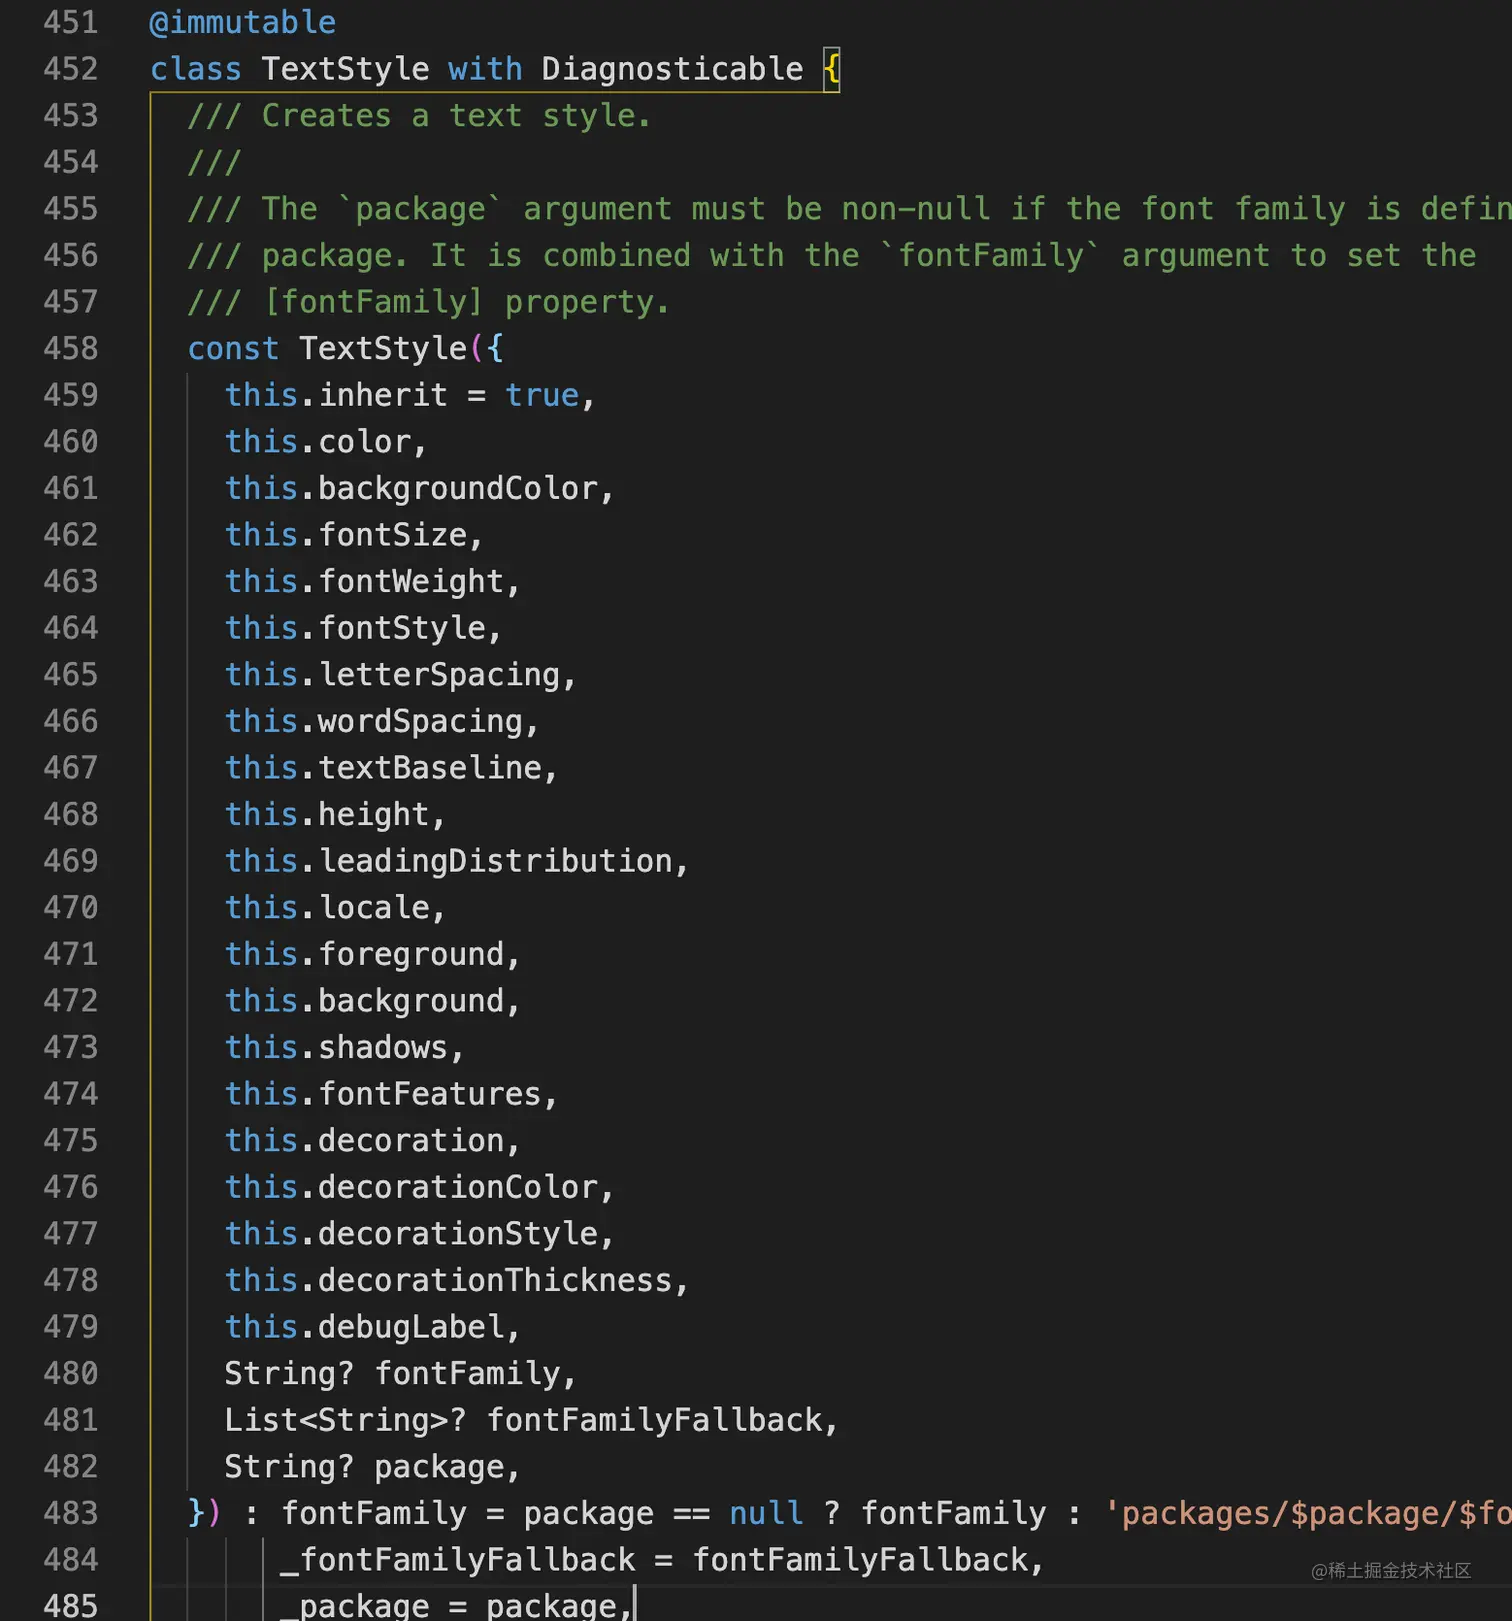Click the const TextStyle constructor name
The width and height of the screenshot is (1512, 1621).
click(x=383, y=348)
